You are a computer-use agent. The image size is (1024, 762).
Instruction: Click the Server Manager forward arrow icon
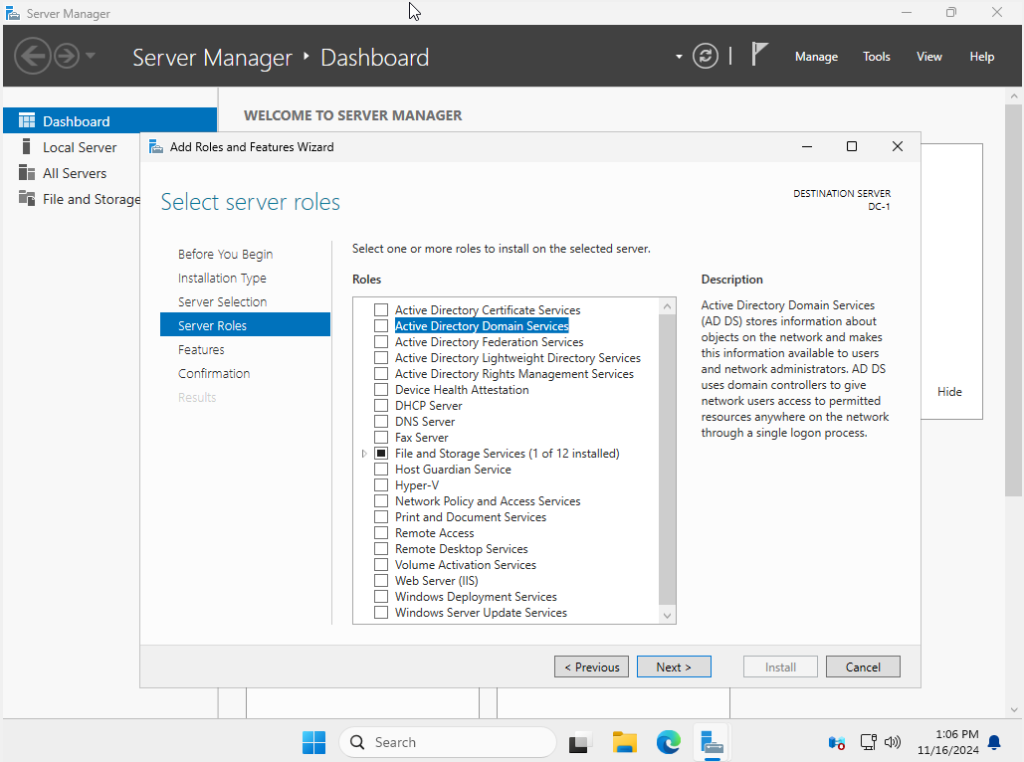(x=67, y=56)
